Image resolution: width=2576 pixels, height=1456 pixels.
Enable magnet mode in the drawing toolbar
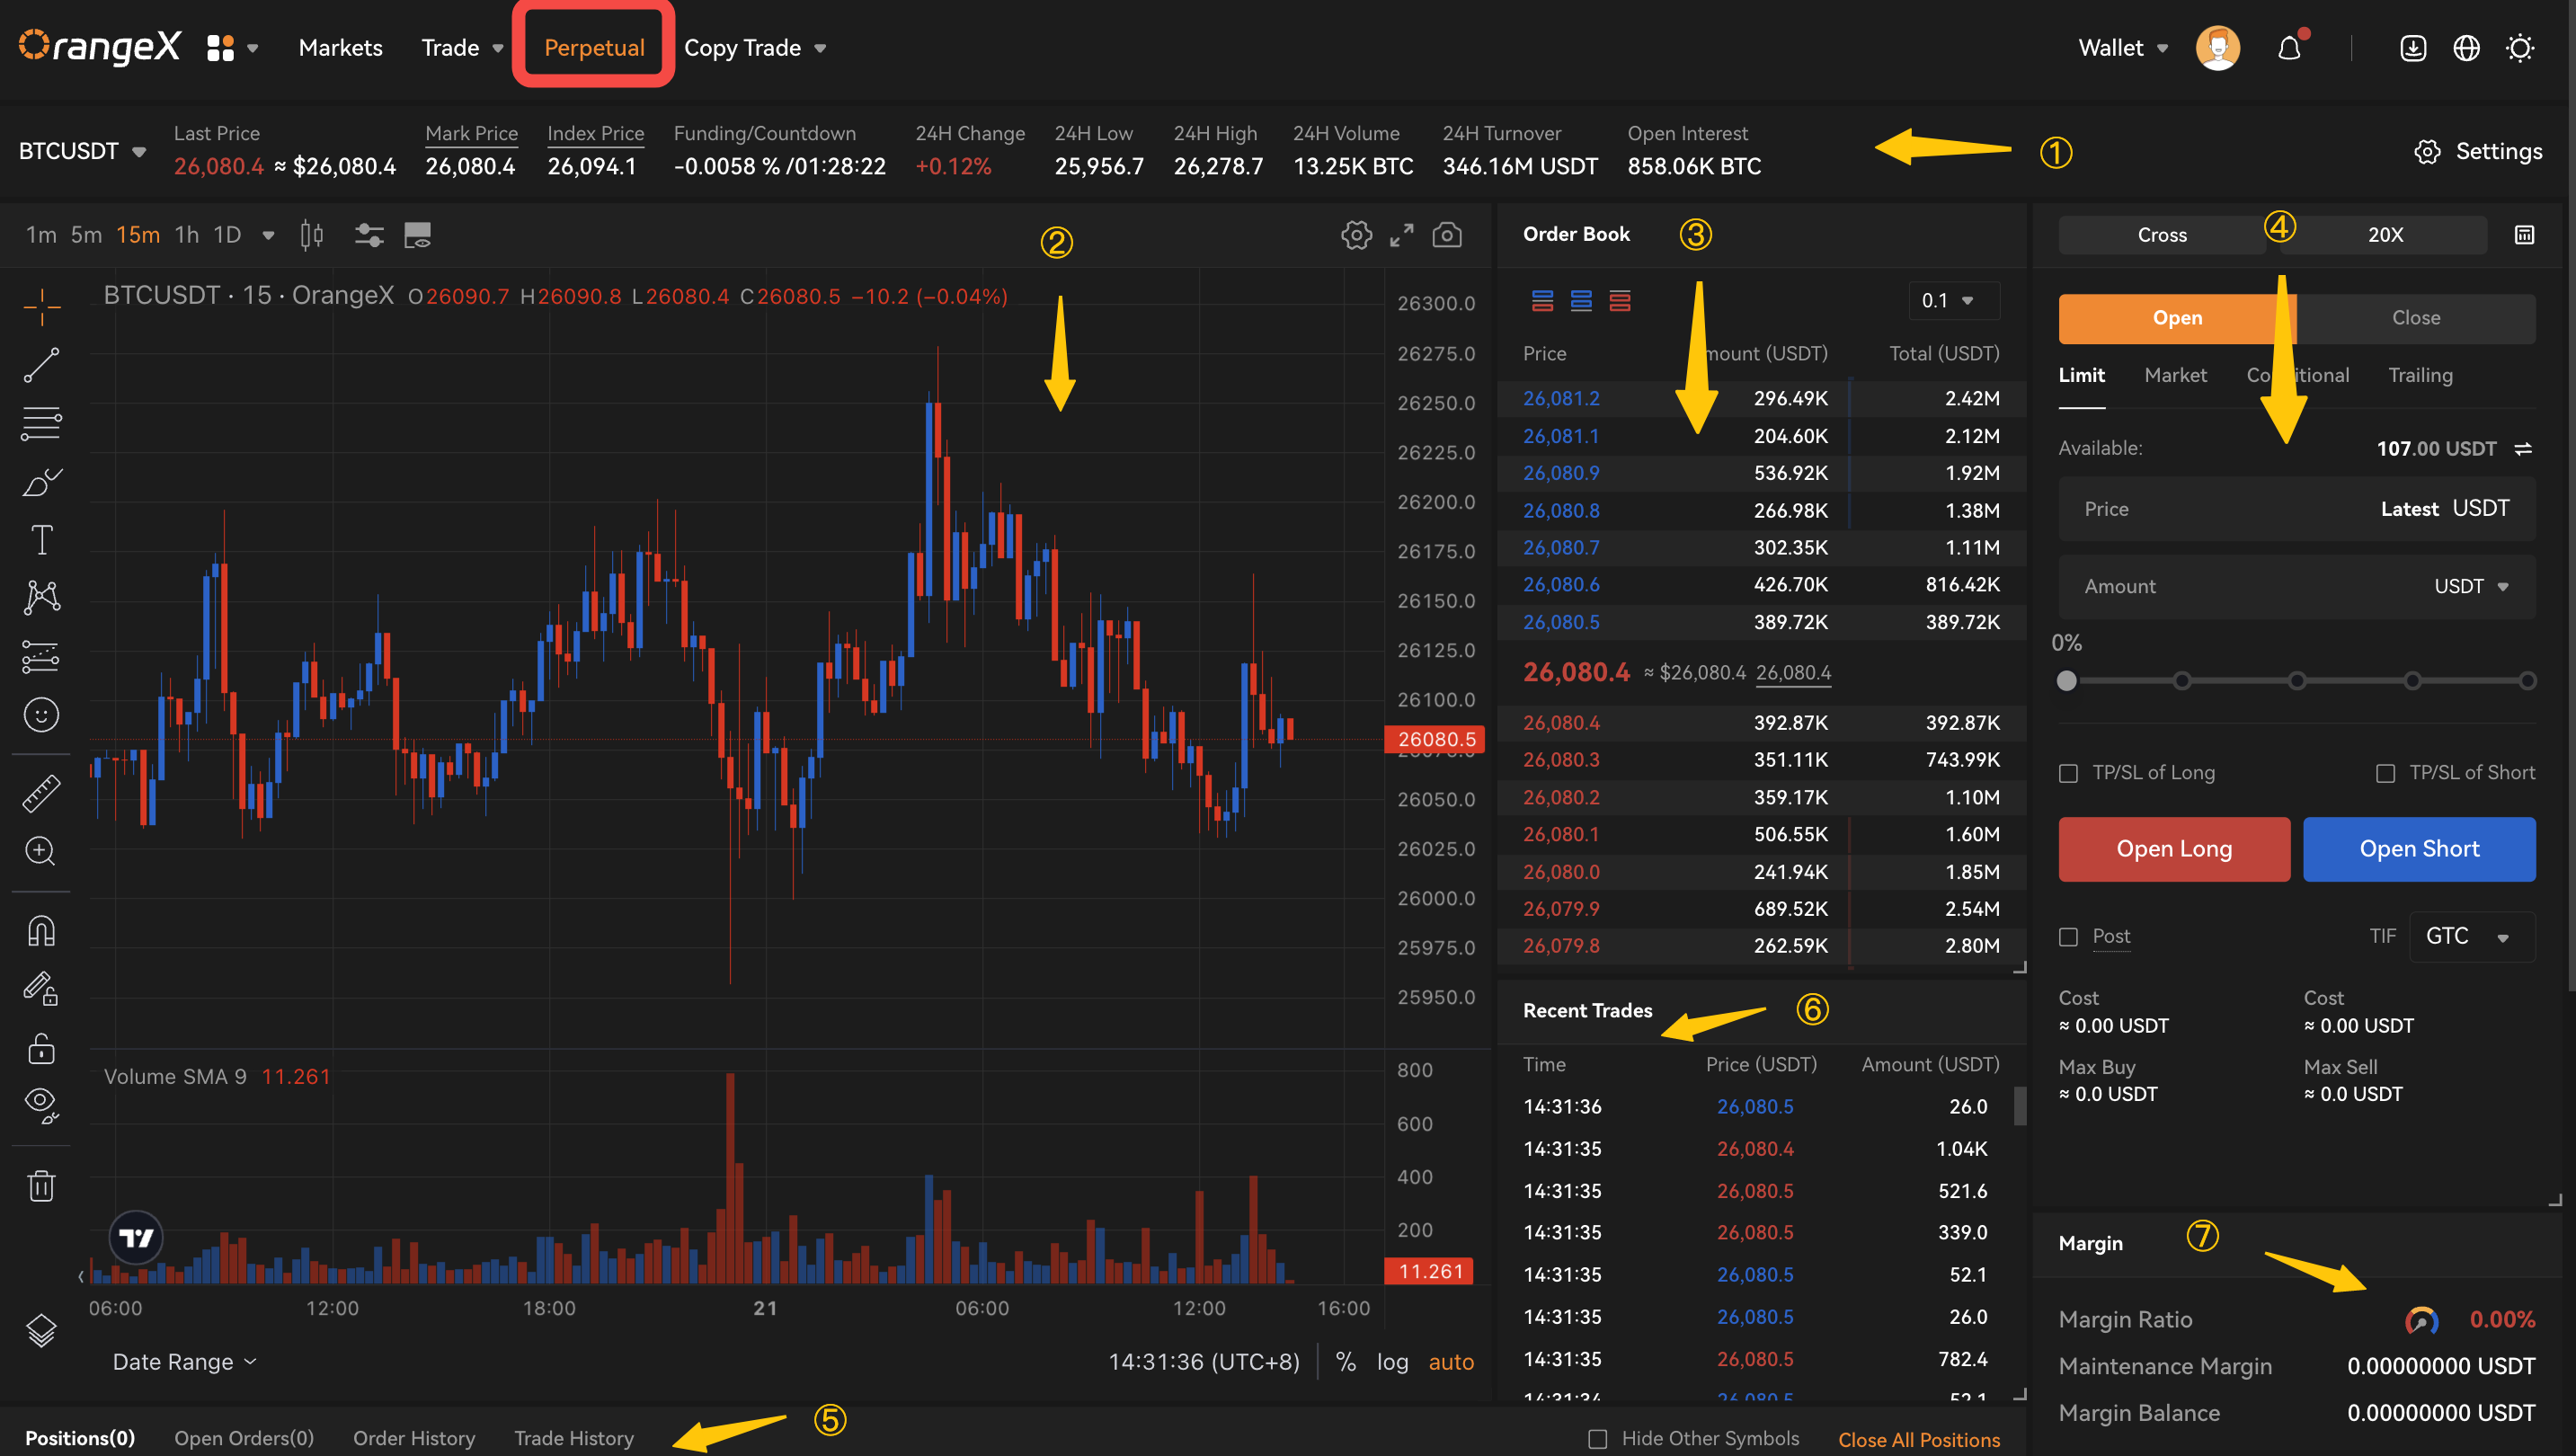pyautogui.click(x=41, y=930)
